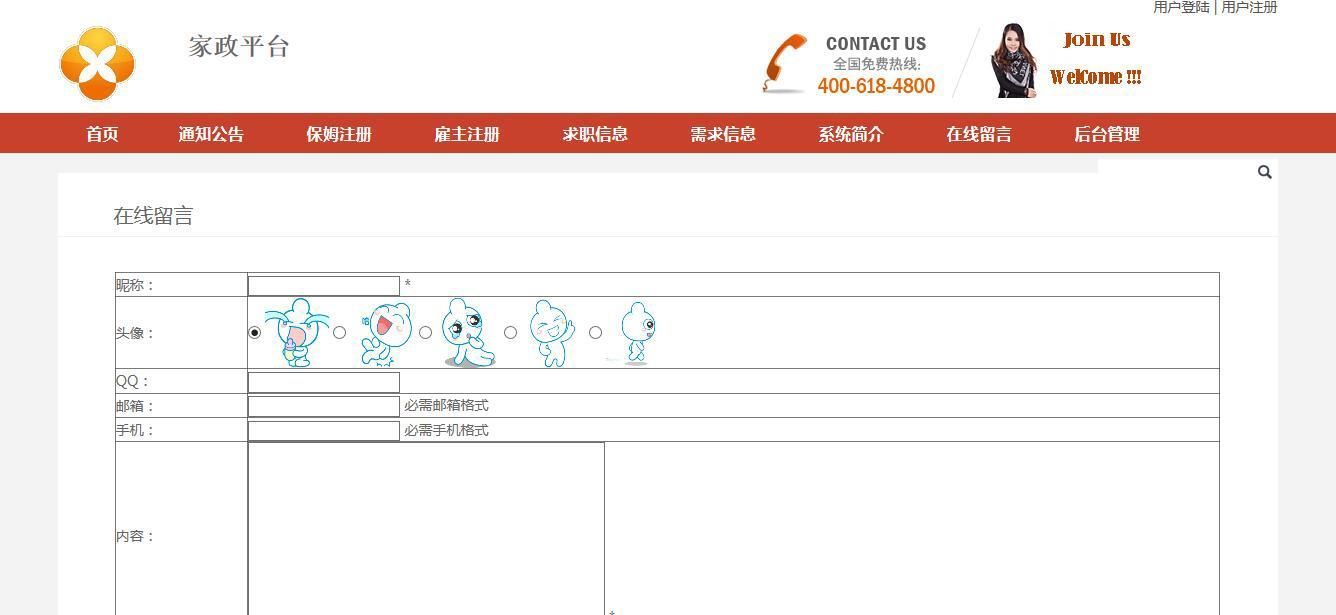Viewport: 1336px width, 615px height.
Task: Select the fifth avatar radio button
Action: [x=595, y=332]
